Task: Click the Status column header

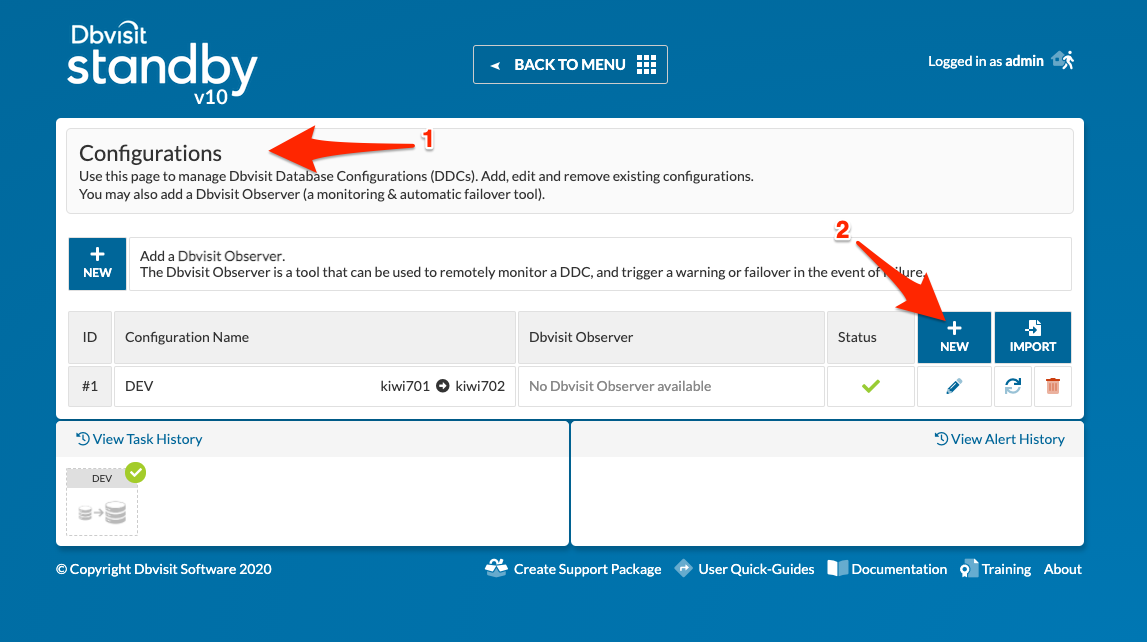Action: (870, 337)
